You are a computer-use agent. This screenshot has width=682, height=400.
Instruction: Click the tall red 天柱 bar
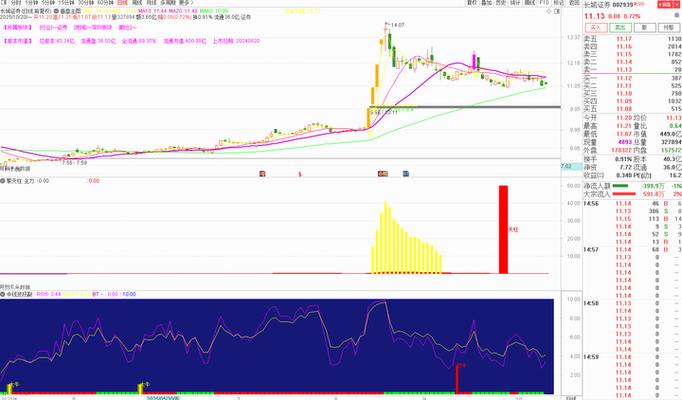tap(503, 230)
